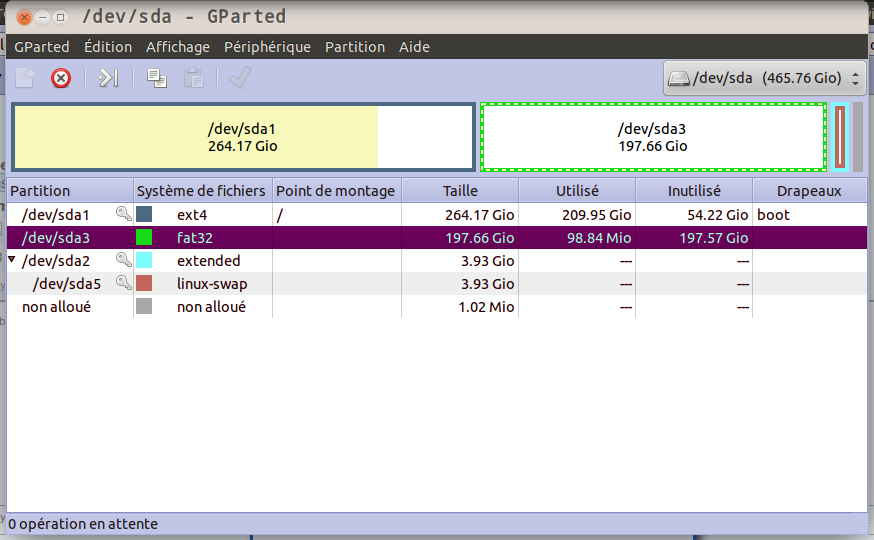This screenshot has height=540, width=874.
Task: Click the key icon on /dev/sda2 row
Action: (123, 259)
